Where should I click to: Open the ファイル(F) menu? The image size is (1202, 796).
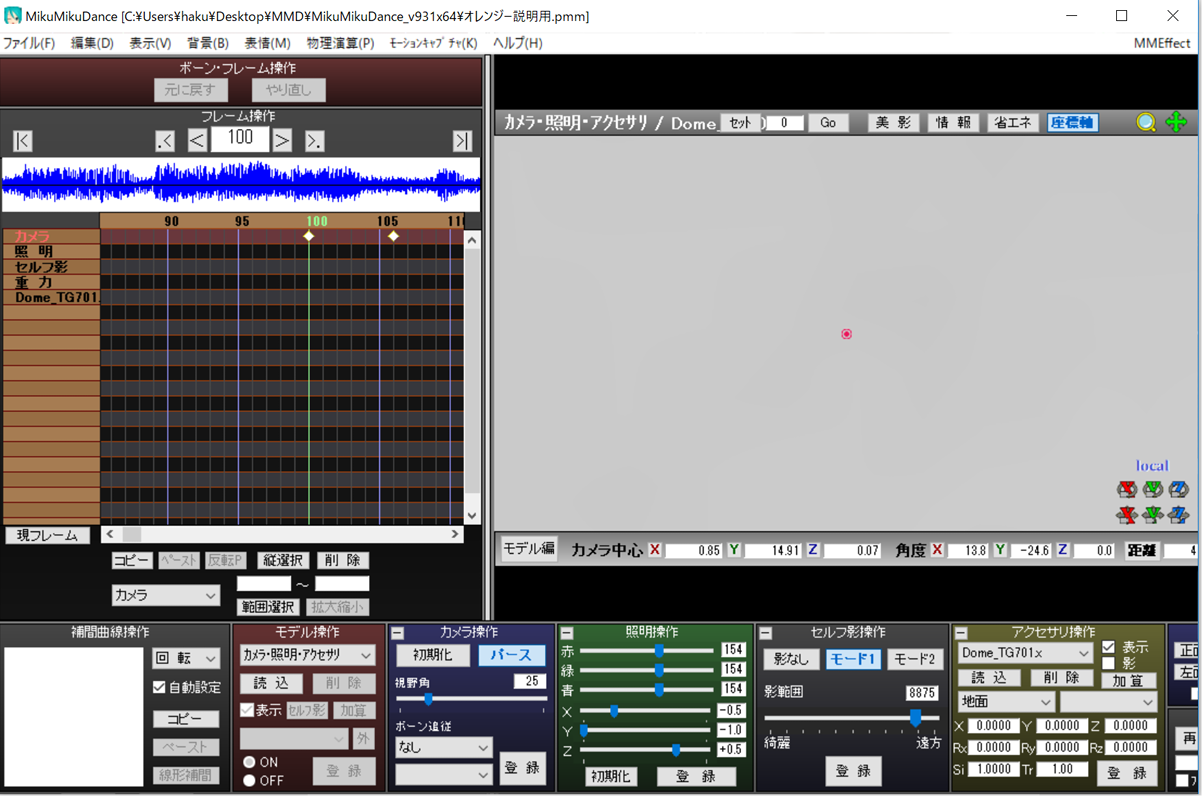click(29, 43)
